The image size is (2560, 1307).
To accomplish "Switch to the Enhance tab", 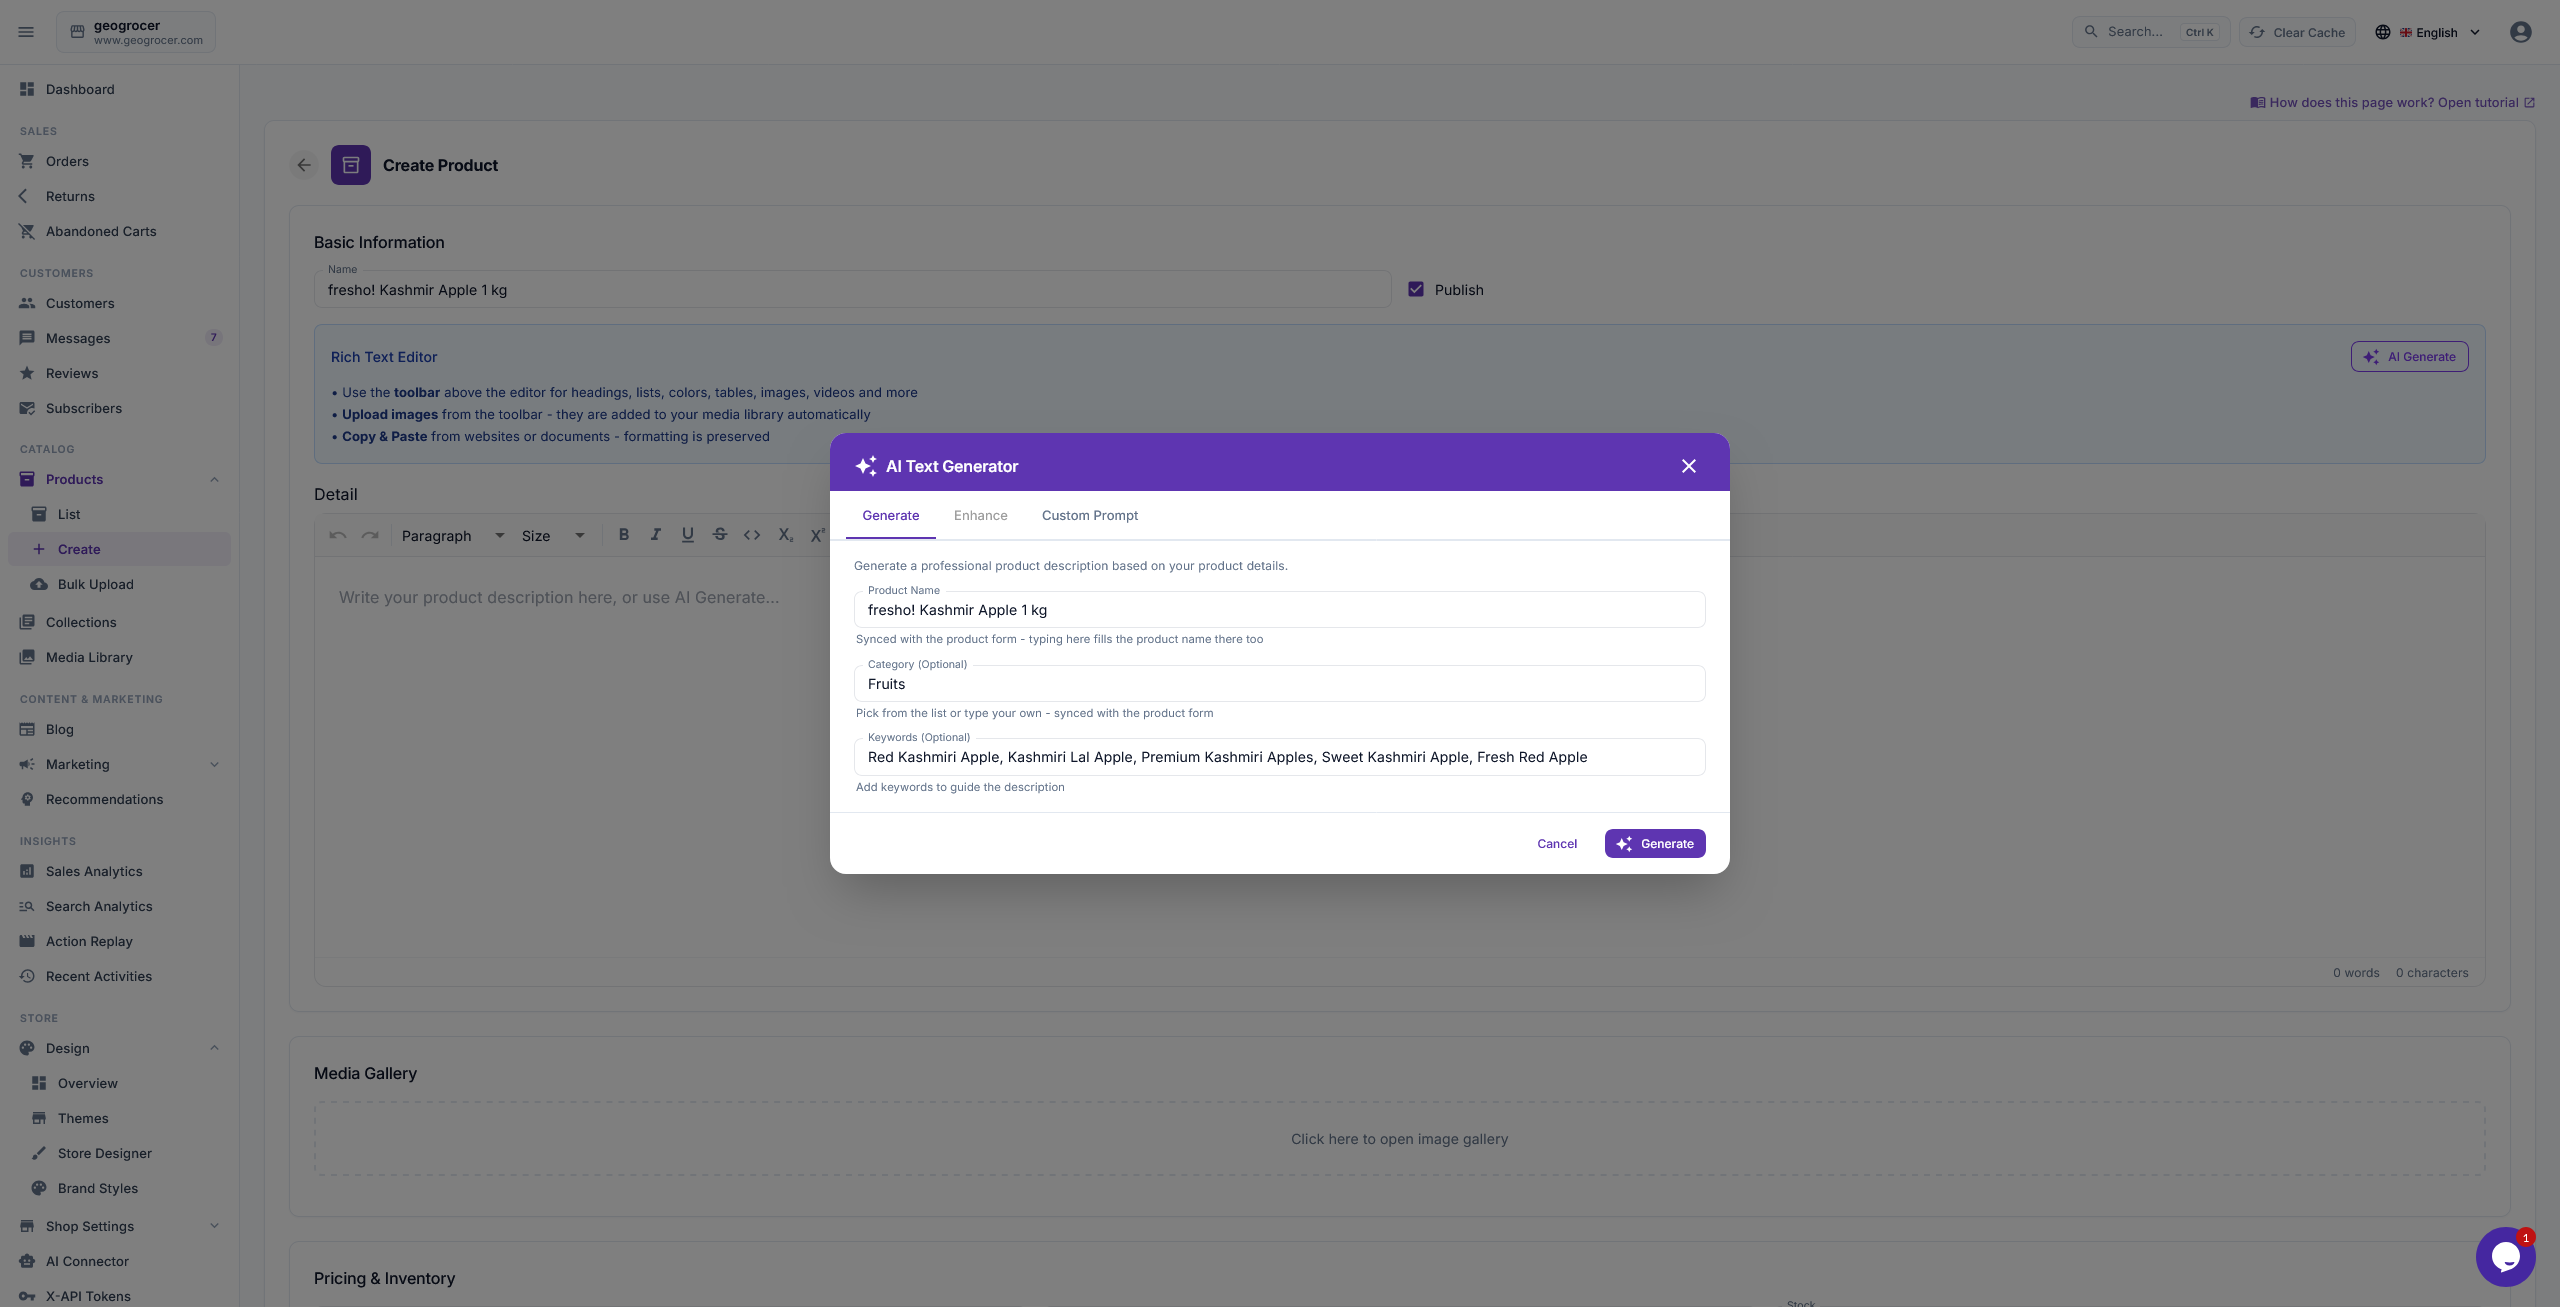I will 980,515.
